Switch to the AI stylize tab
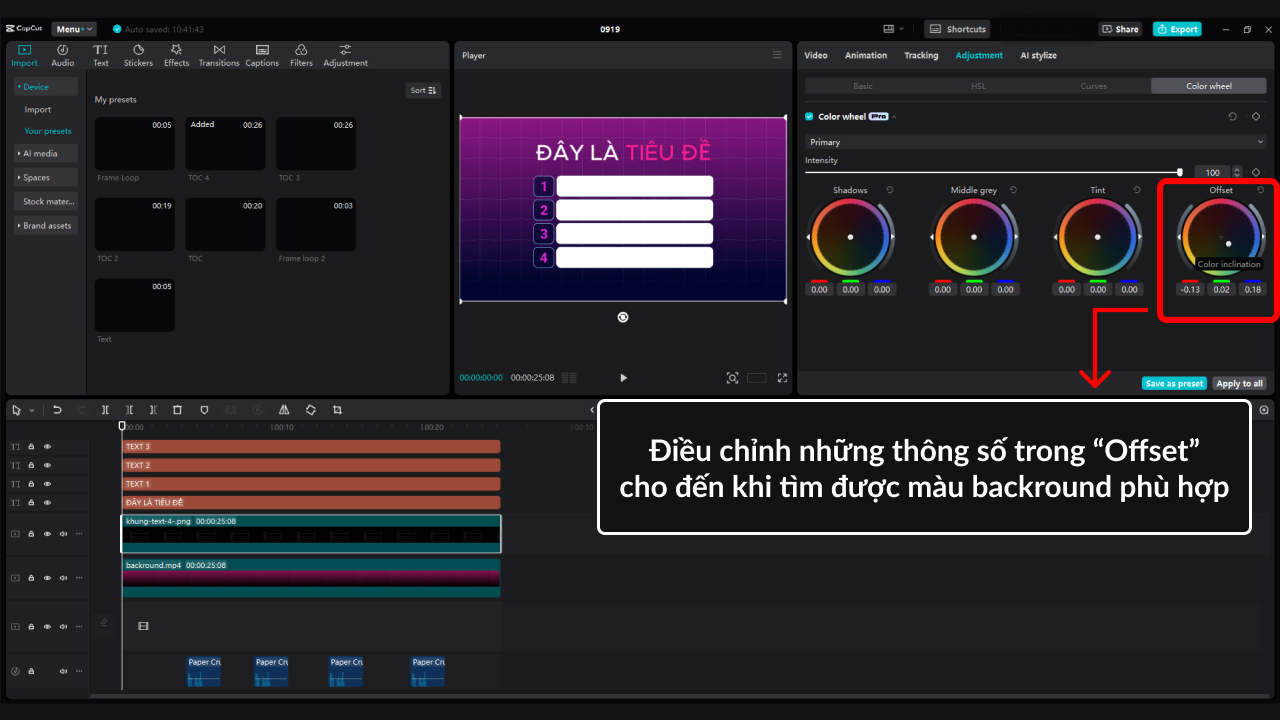Screen dimensions: 1280x720 1038,55
